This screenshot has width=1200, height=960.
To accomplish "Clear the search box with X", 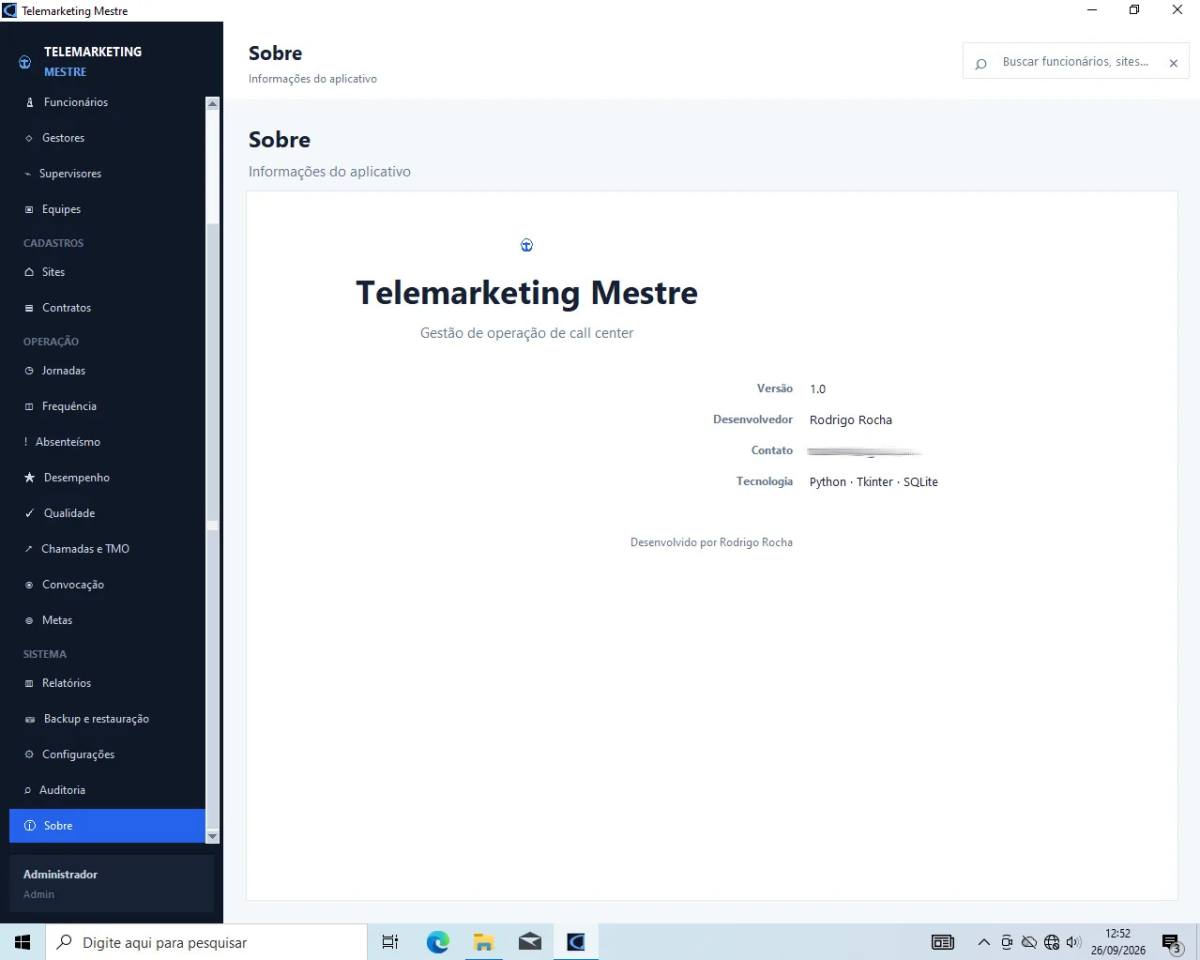I will (1173, 63).
